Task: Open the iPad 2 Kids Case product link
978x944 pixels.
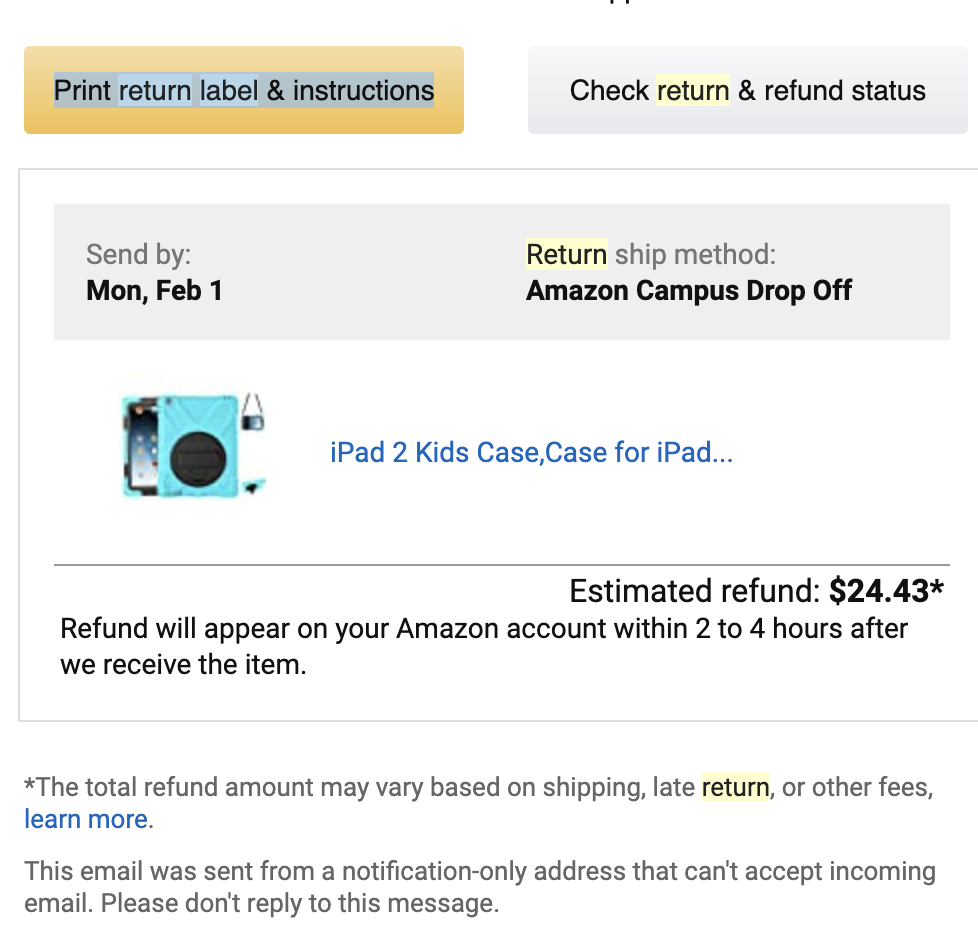Action: [531, 452]
